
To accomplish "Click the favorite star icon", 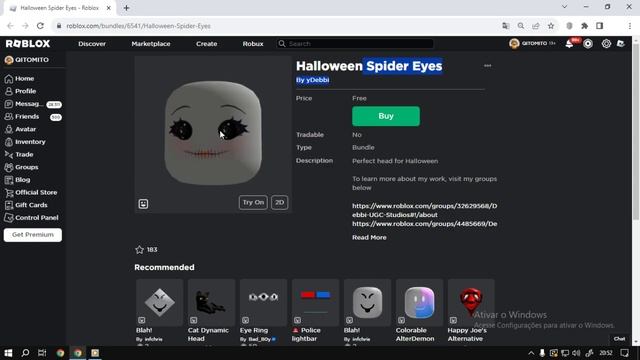I will (140, 249).
